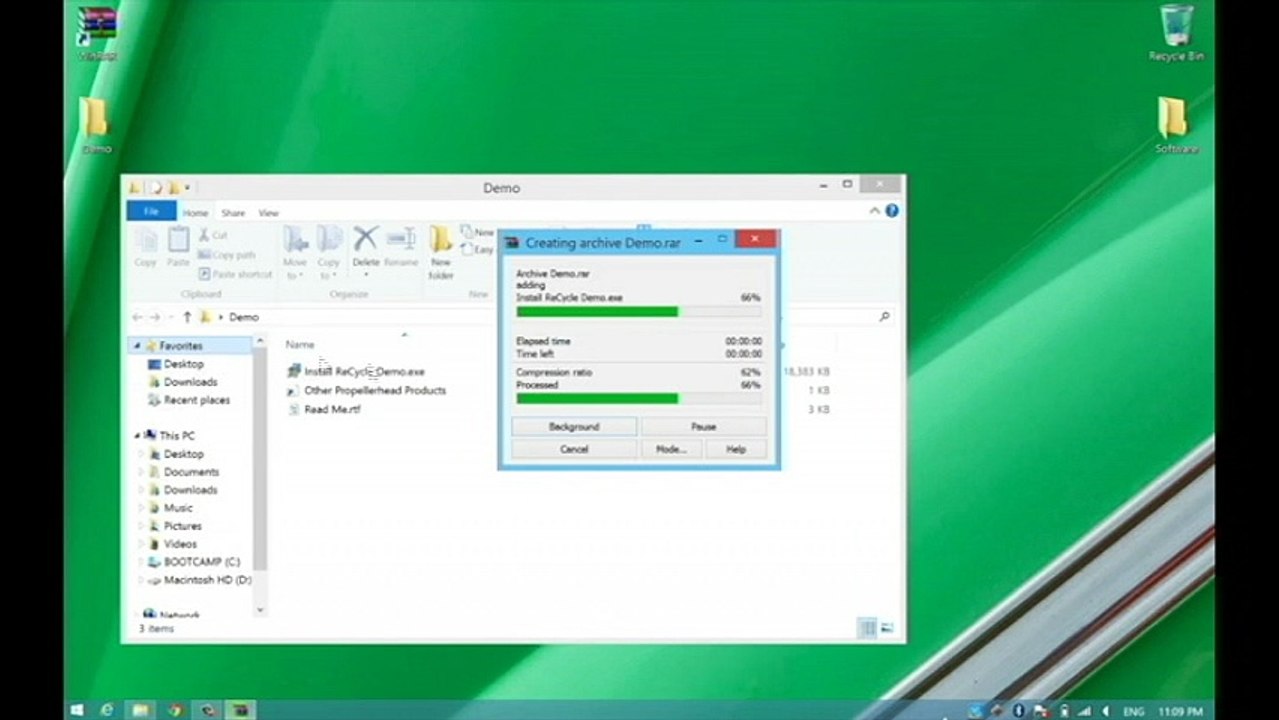Select Downloads under Favorites
The height and width of the screenshot is (720, 1279).
(x=183, y=382)
